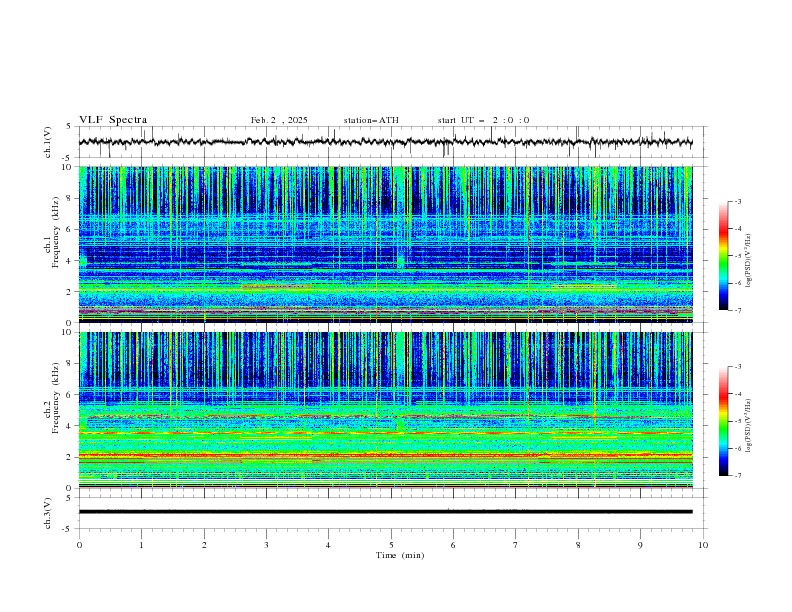Click the upper colorbar "-7" tick value
The image size is (792, 612).
point(738,310)
